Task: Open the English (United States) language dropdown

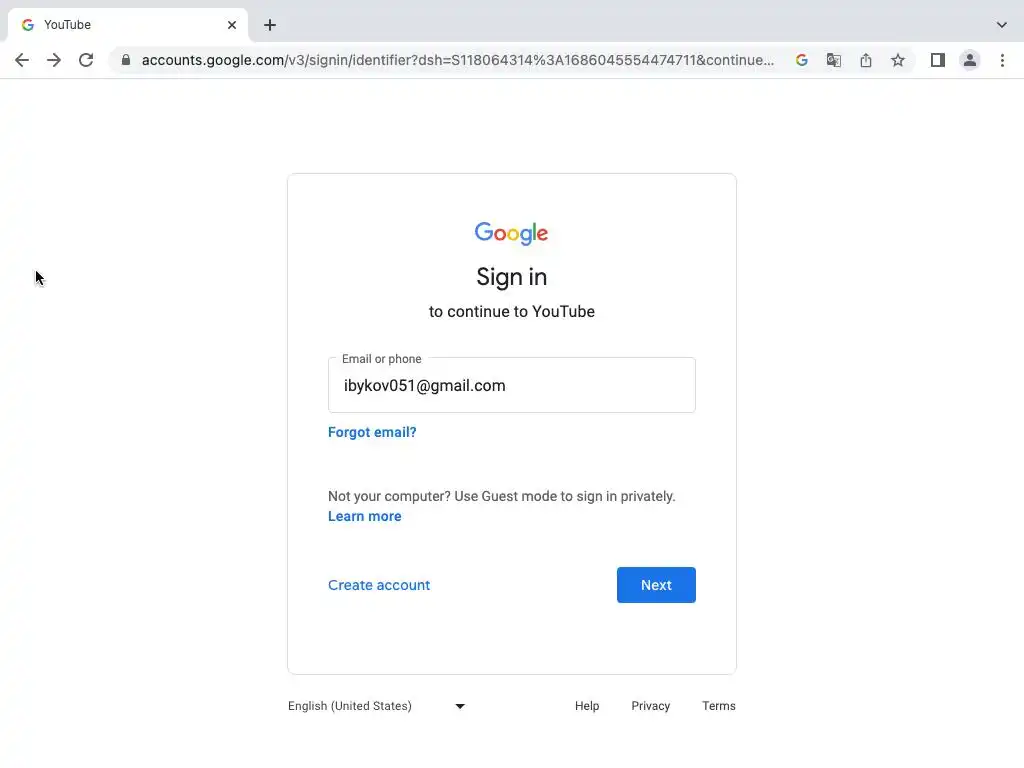Action: pyautogui.click(x=377, y=706)
